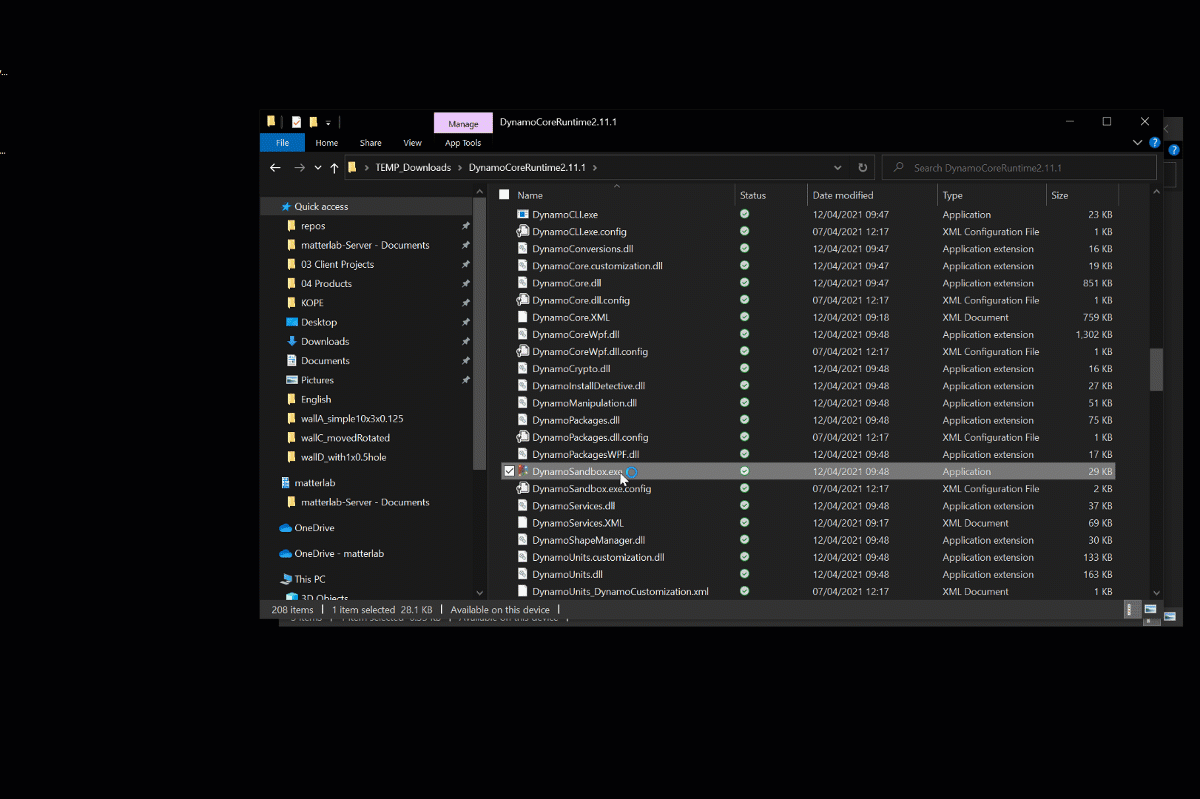Expand chevron after DynamoCoreRuntime2.11.1 in path
The height and width of the screenshot is (799, 1200).
[595, 168]
